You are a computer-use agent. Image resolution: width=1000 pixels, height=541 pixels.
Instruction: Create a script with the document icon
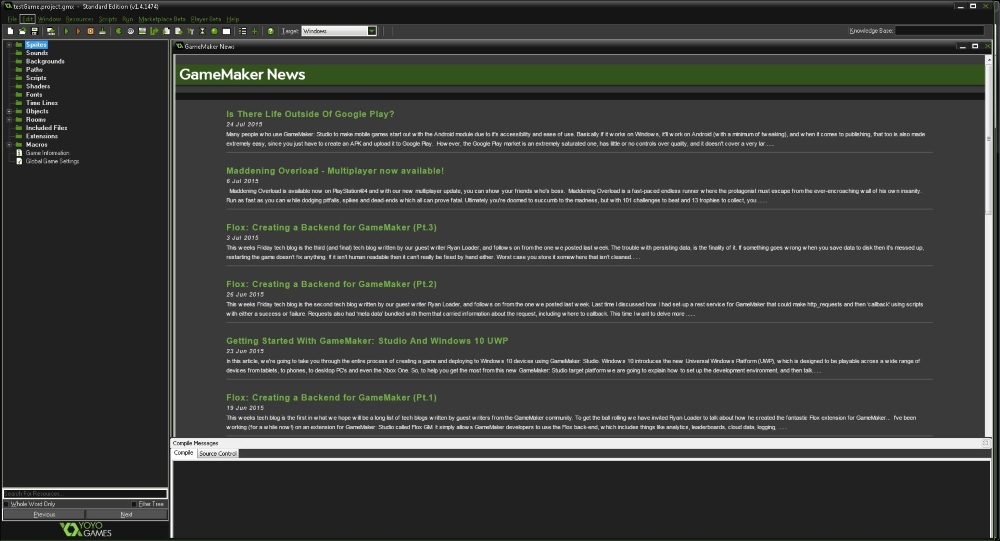coord(166,31)
